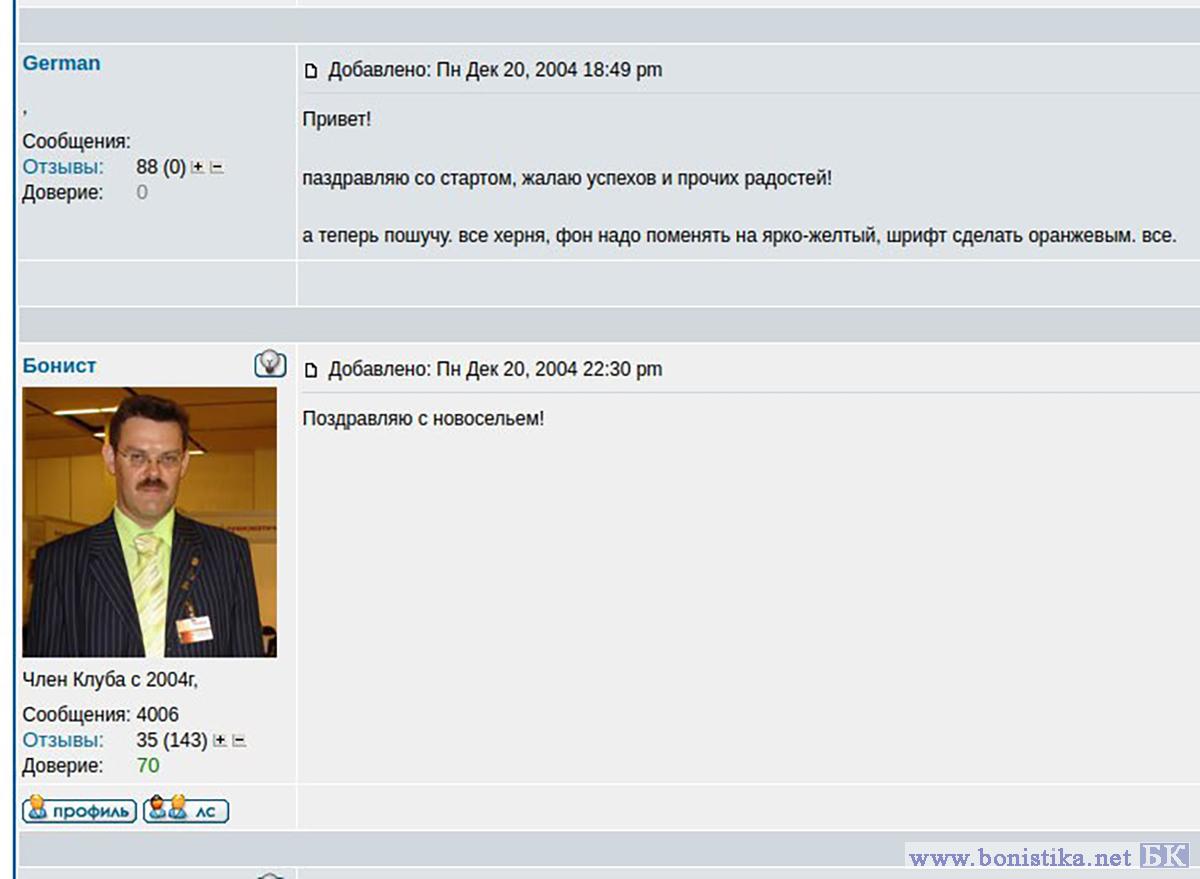
Task: Click the '35 (143)' review count
Action: click(171, 740)
